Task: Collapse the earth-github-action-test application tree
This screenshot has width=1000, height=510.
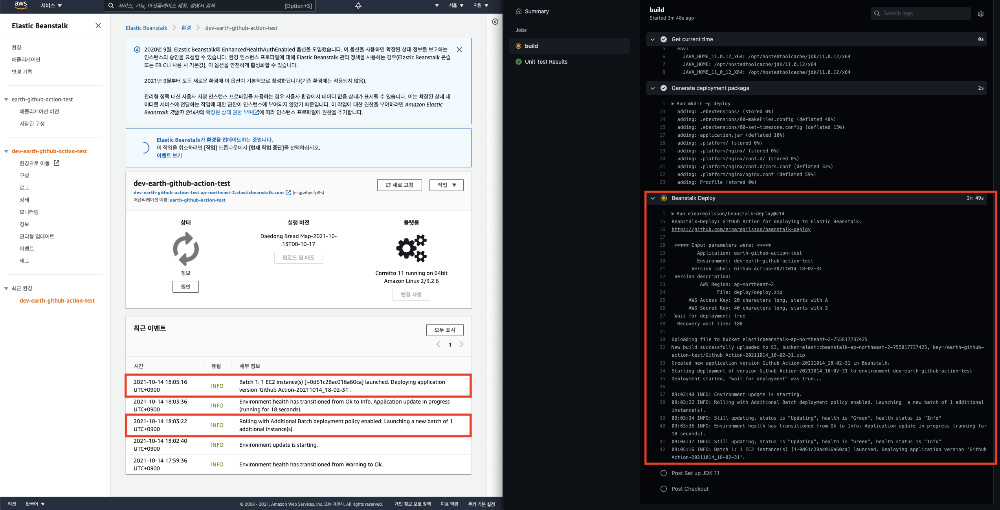Action: click(x=6, y=99)
